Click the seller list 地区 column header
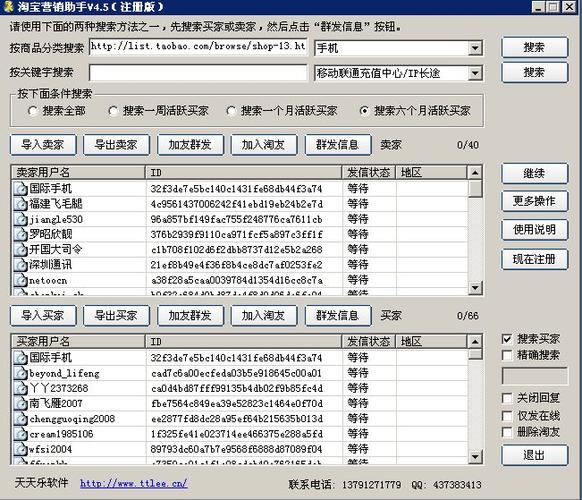 (x=431, y=172)
